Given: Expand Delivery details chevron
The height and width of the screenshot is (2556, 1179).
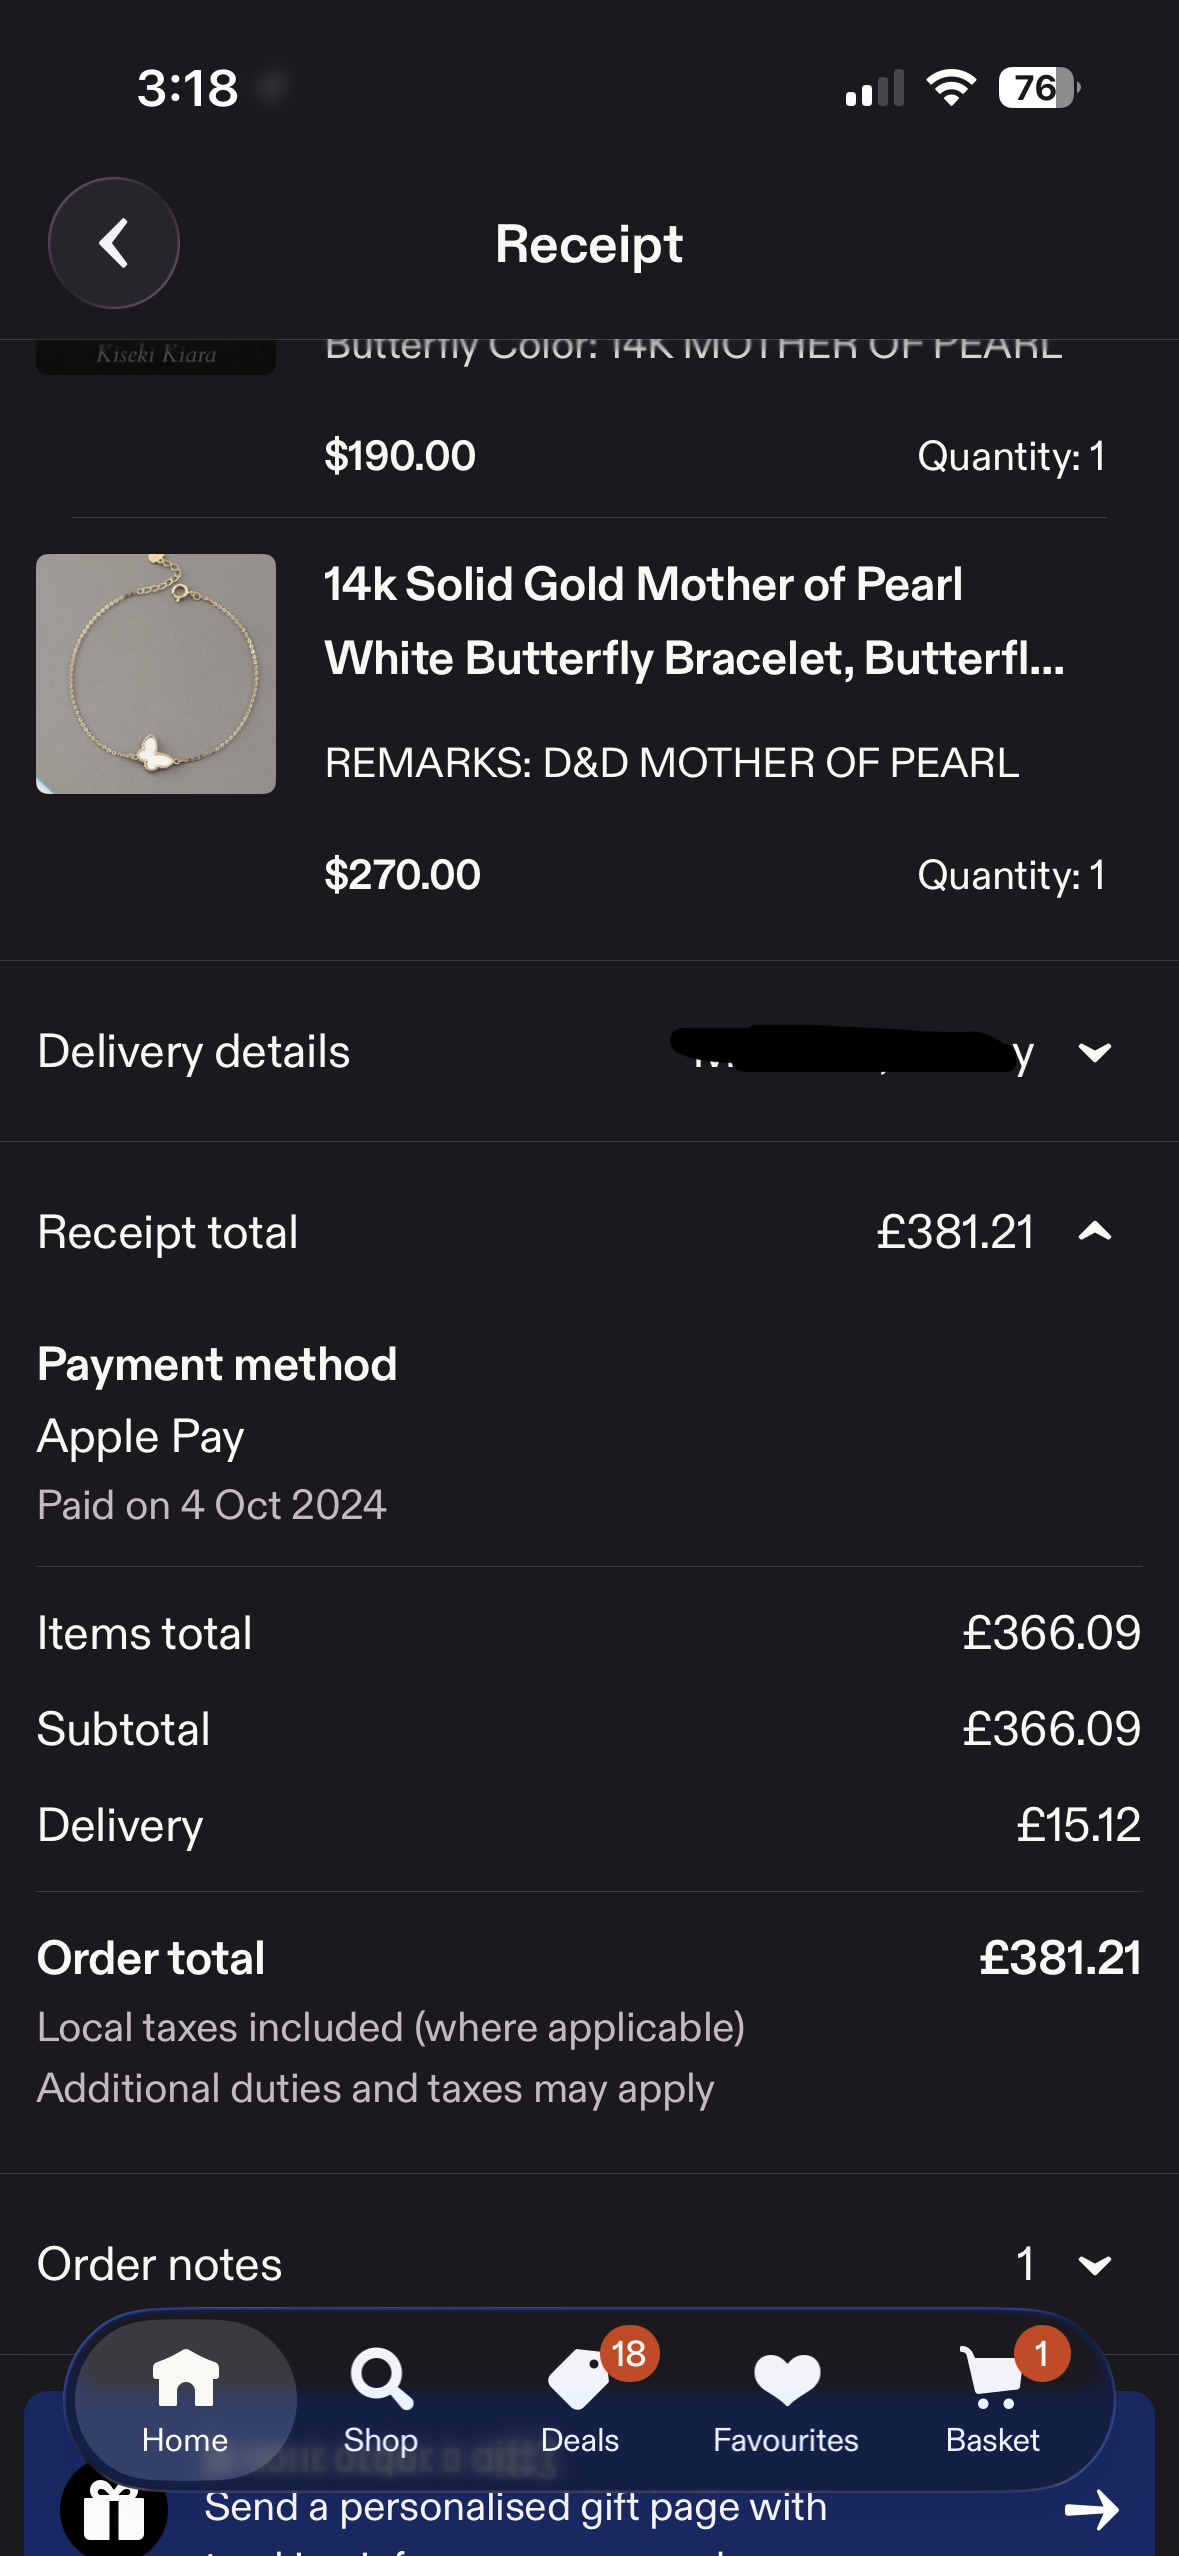Looking at the screenshot, I should (x=1095, y=1052).
